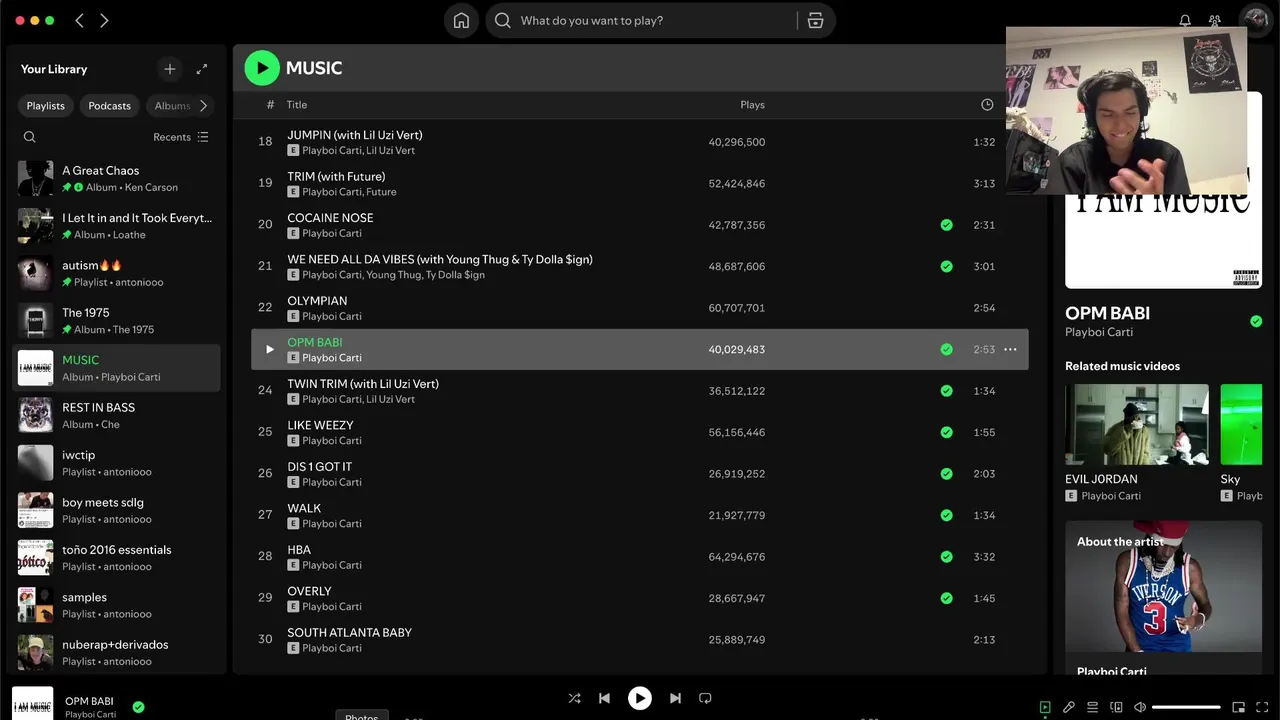
Task: Toggle saved check on HBA row
Action: coord(946,557)
